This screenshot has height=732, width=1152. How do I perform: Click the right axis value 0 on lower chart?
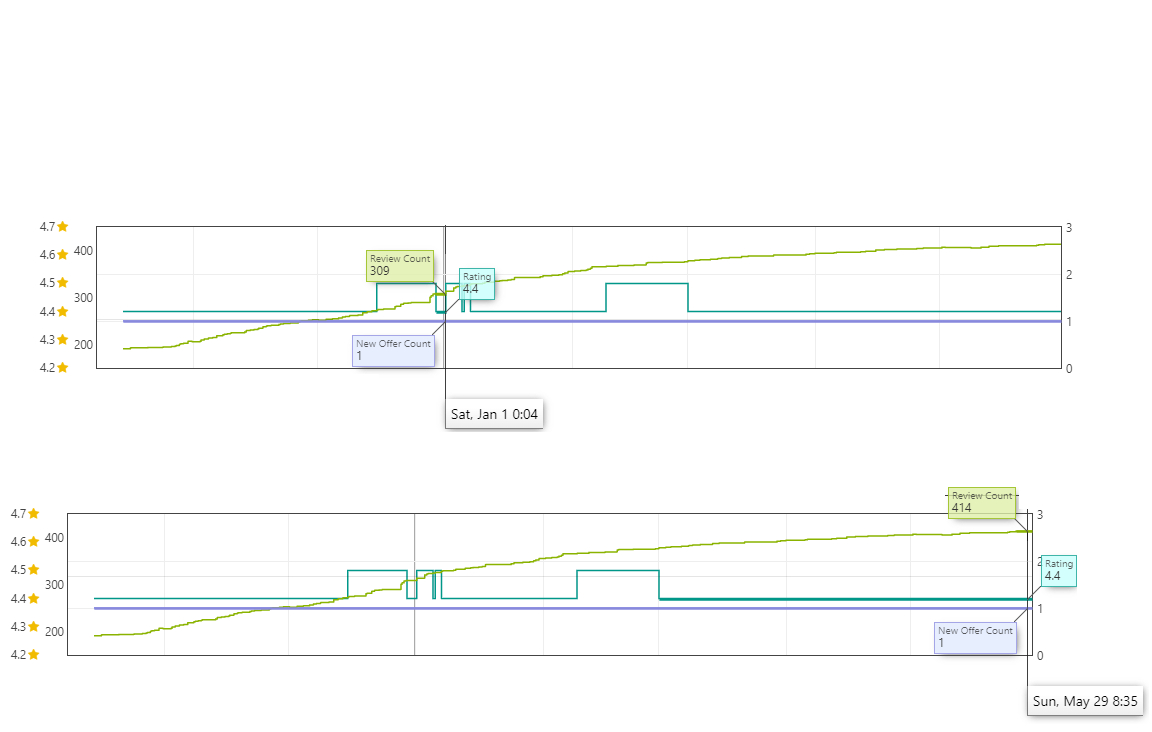(1040, 656)
